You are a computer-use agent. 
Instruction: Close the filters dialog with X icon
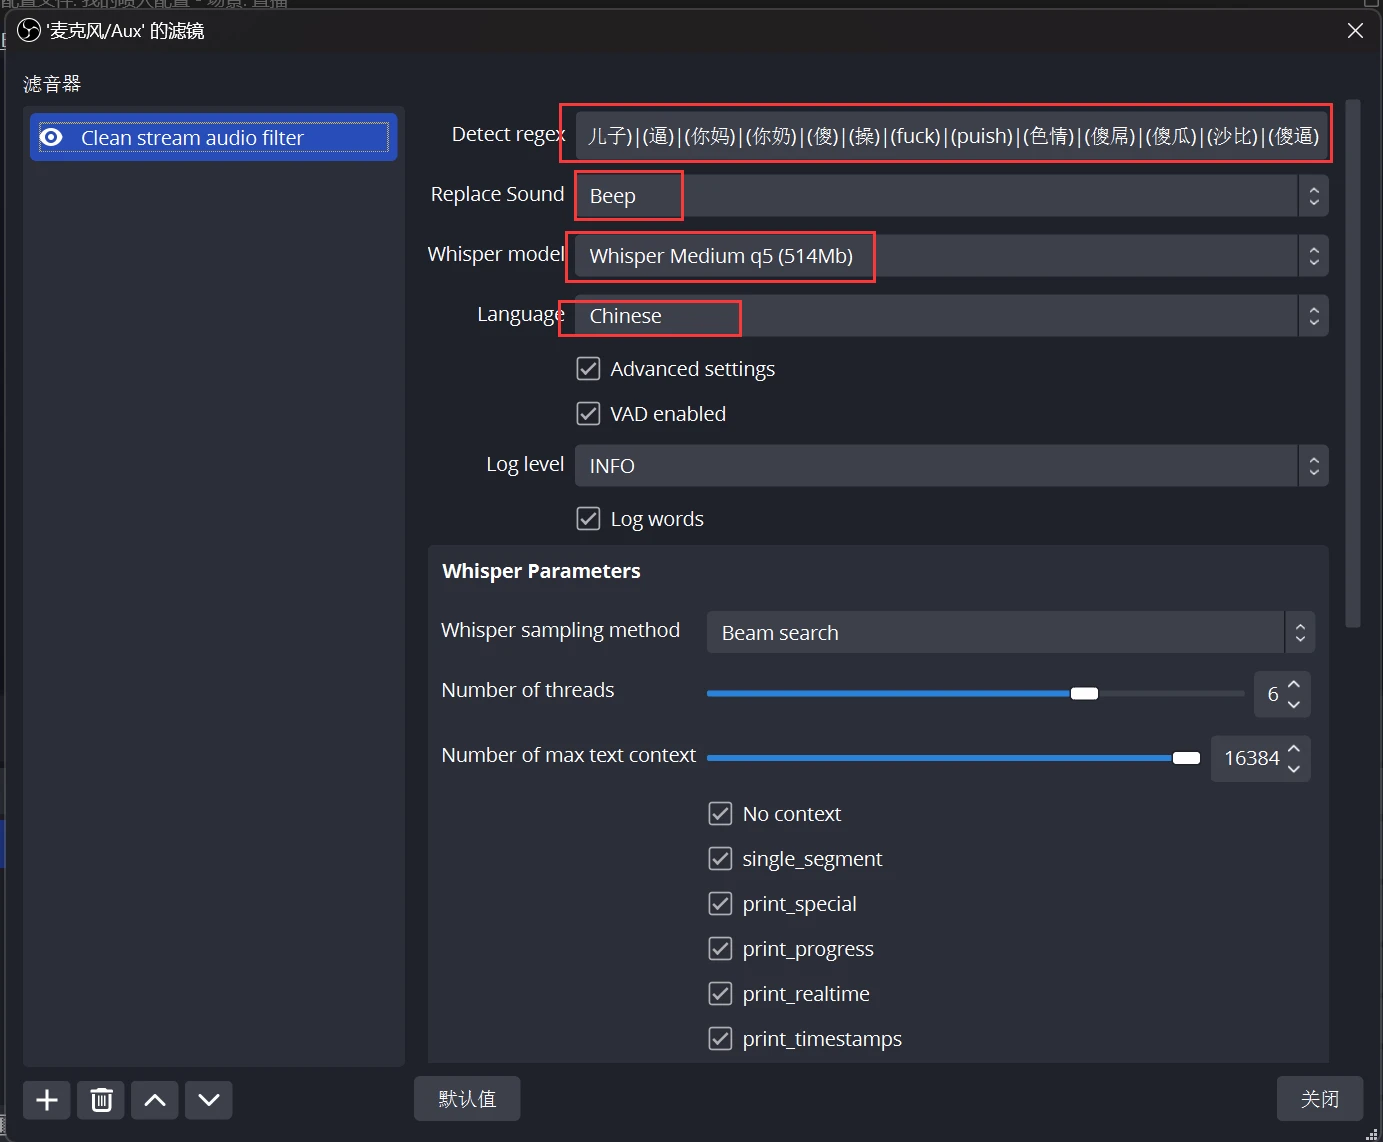(1355, 31)
